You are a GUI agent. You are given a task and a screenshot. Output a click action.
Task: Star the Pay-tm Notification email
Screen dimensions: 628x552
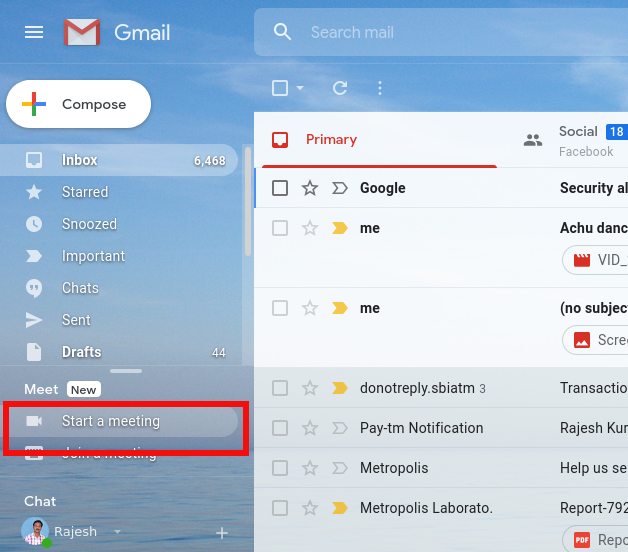click(310, 428)
